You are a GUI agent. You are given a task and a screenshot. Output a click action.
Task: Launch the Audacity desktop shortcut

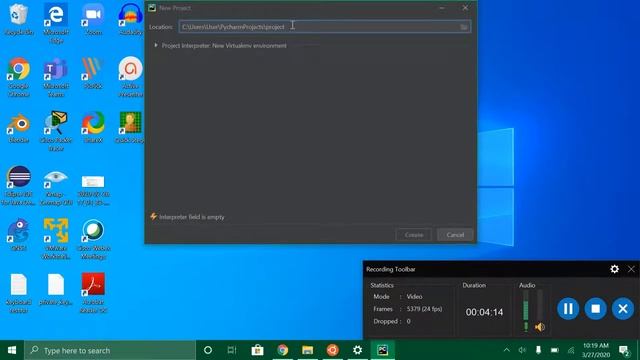coord(131,19)
